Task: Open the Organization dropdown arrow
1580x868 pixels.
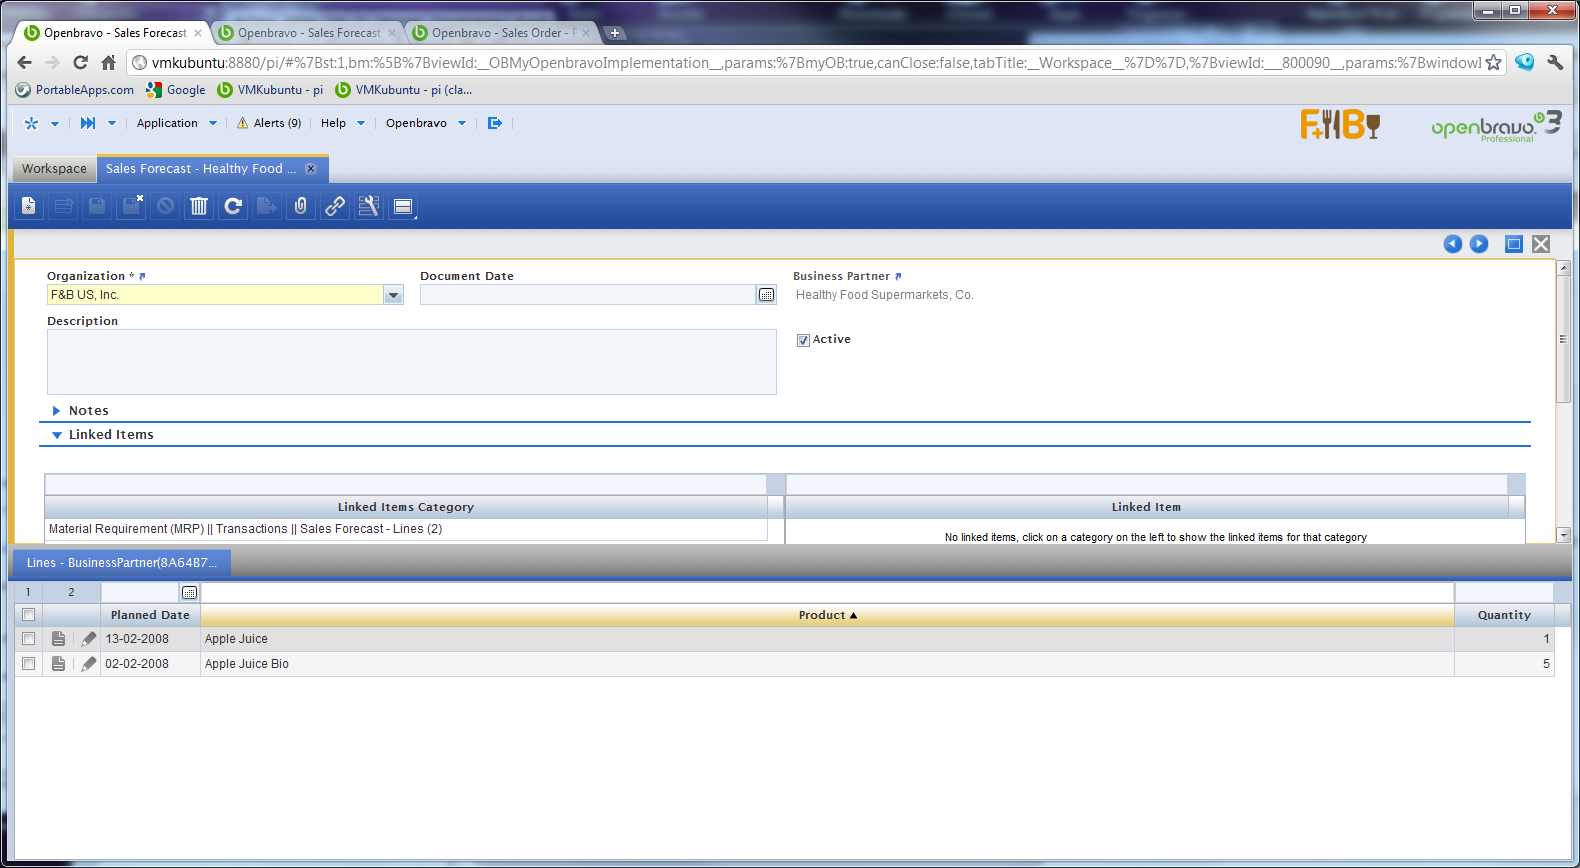Action: pyautogui.click(x=393, y=295)
